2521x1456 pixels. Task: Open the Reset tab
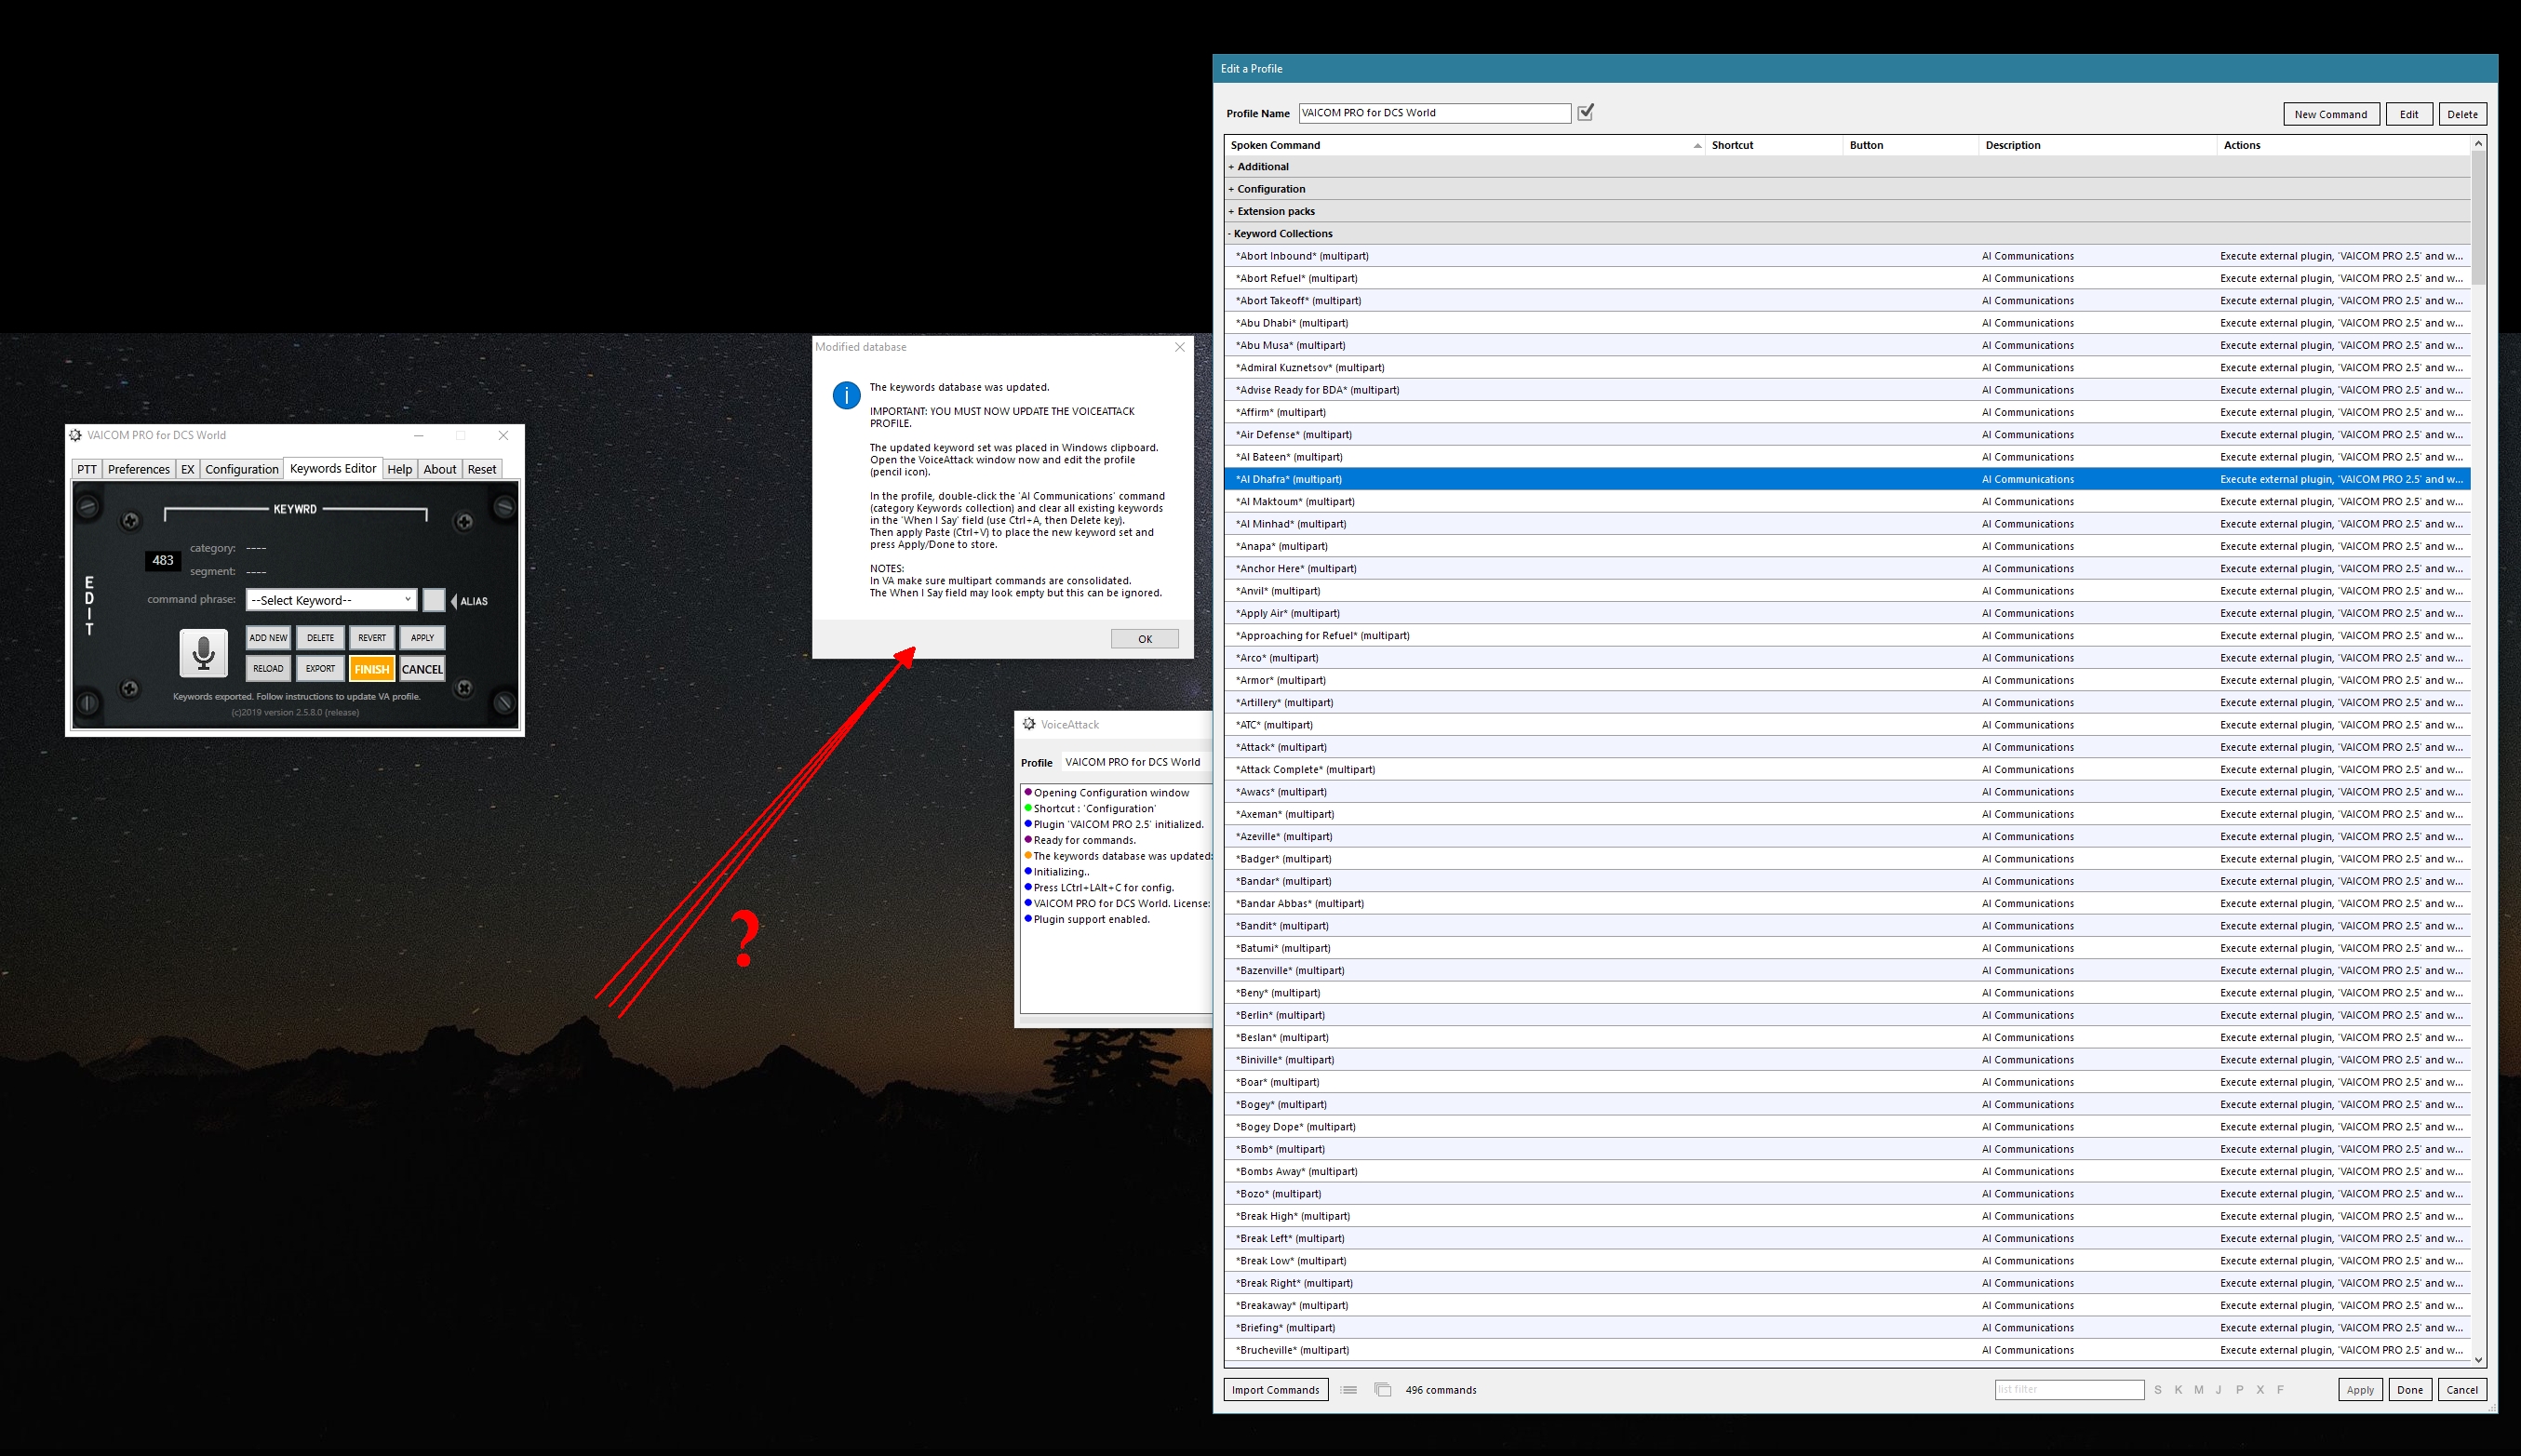click(482, 469)
